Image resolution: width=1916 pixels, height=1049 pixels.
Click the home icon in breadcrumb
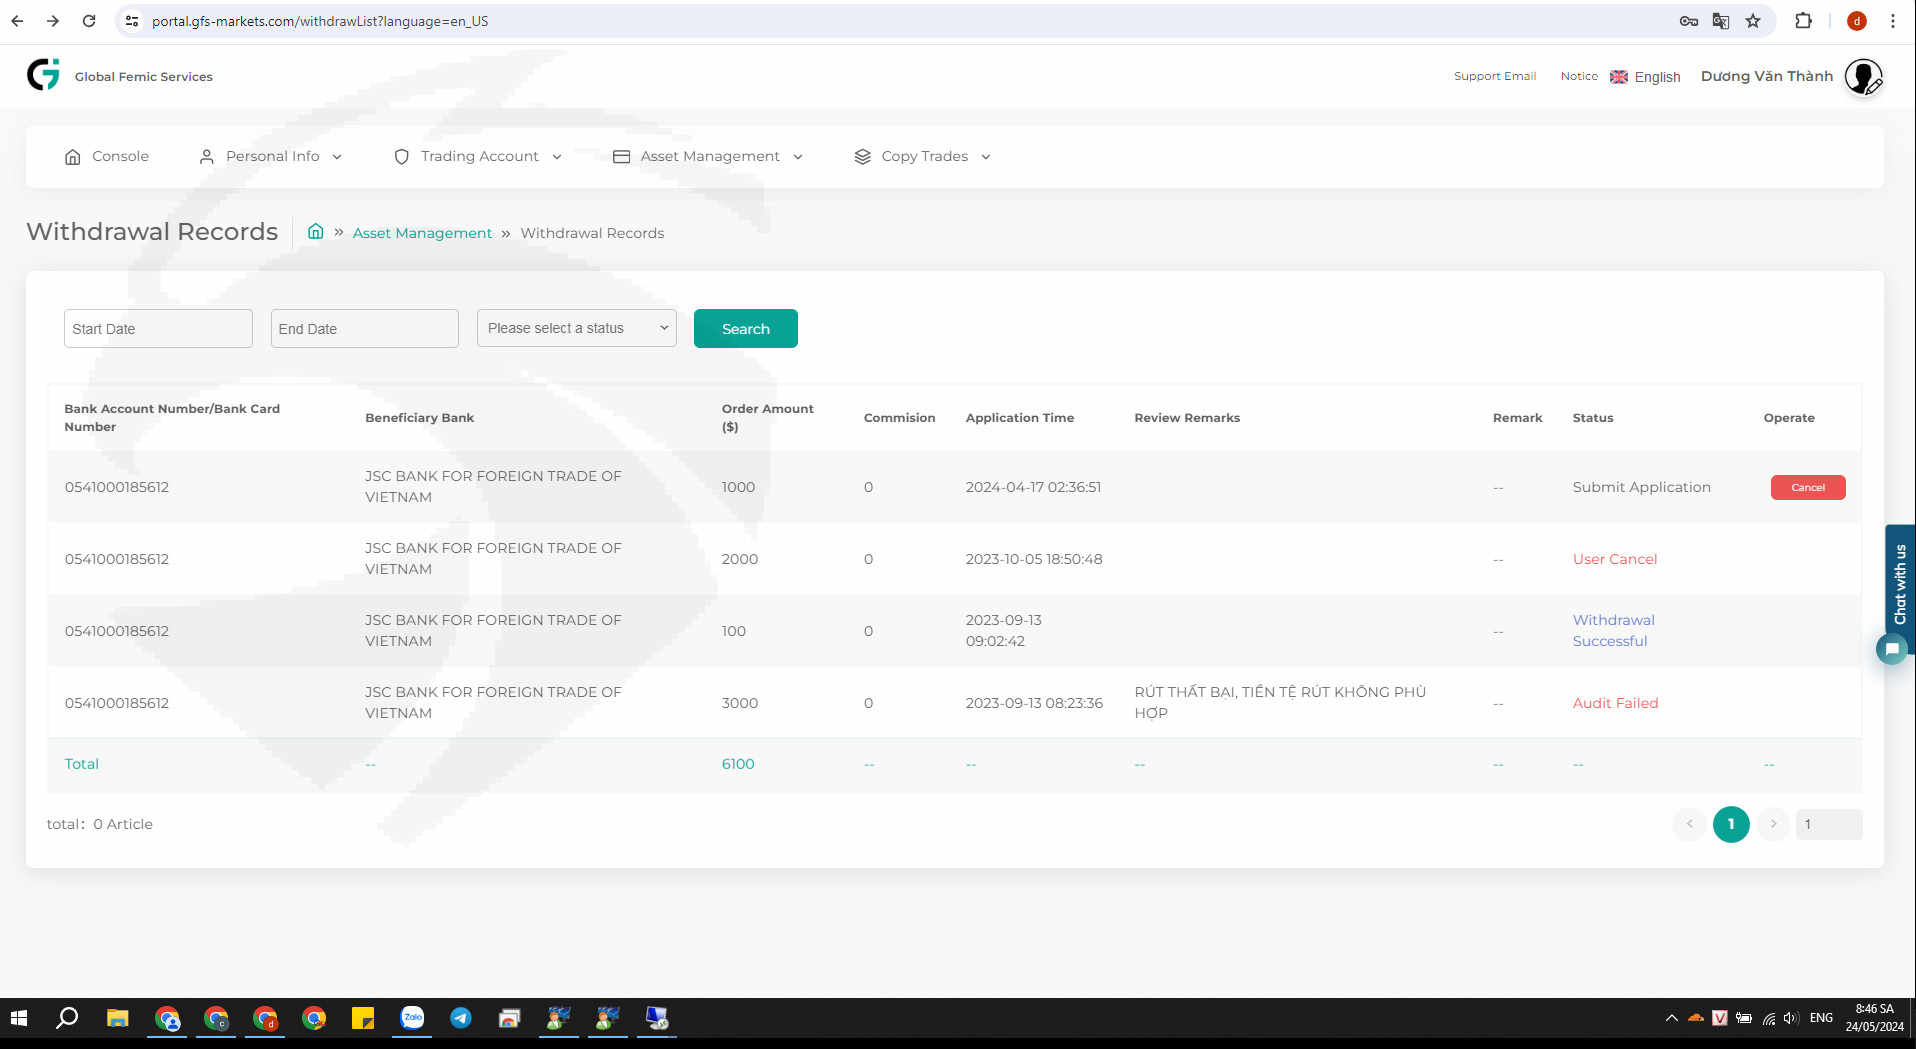[x=315, y=232]
